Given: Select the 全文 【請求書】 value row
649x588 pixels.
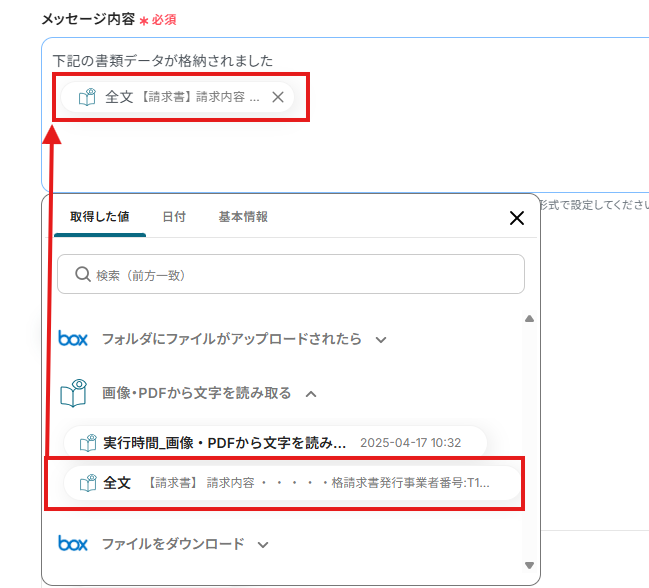Looking at the screenshot, I should point(292,483).
